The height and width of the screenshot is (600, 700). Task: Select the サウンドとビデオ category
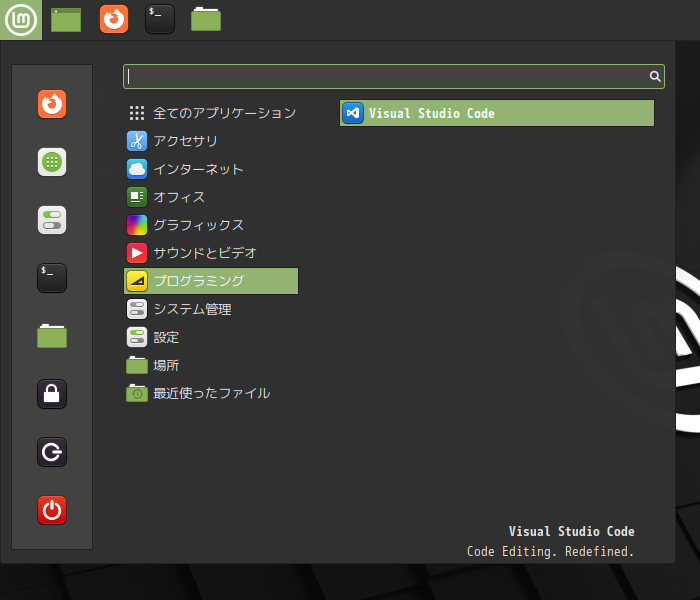pos(211,253)
